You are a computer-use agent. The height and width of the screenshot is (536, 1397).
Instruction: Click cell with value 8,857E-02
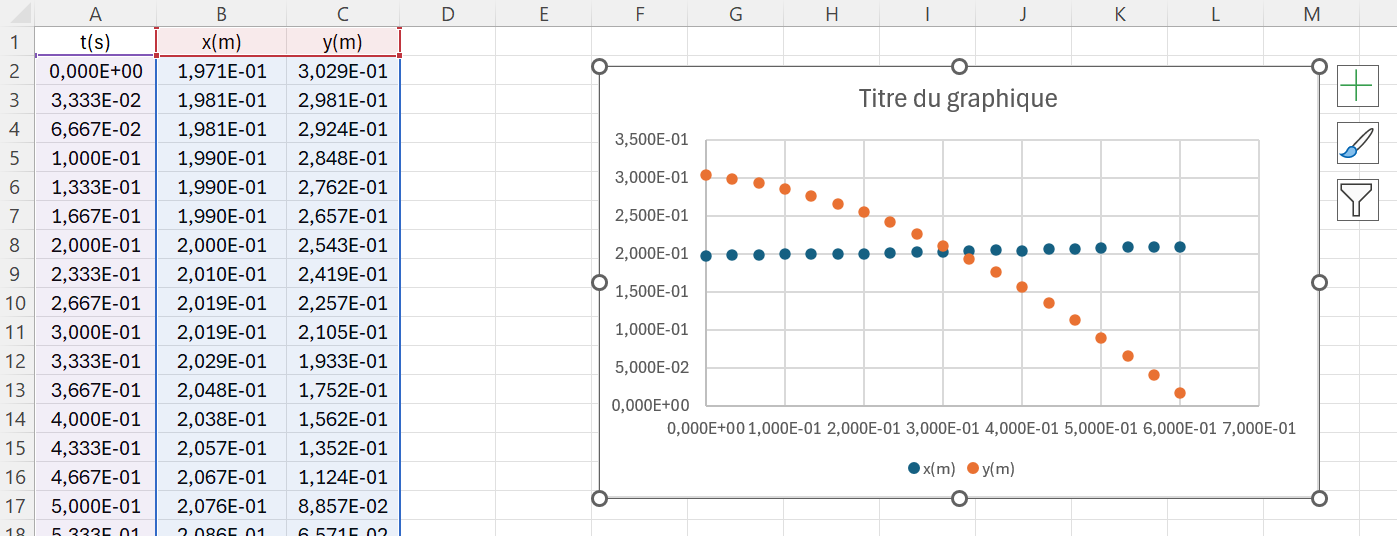coord(343,506)
